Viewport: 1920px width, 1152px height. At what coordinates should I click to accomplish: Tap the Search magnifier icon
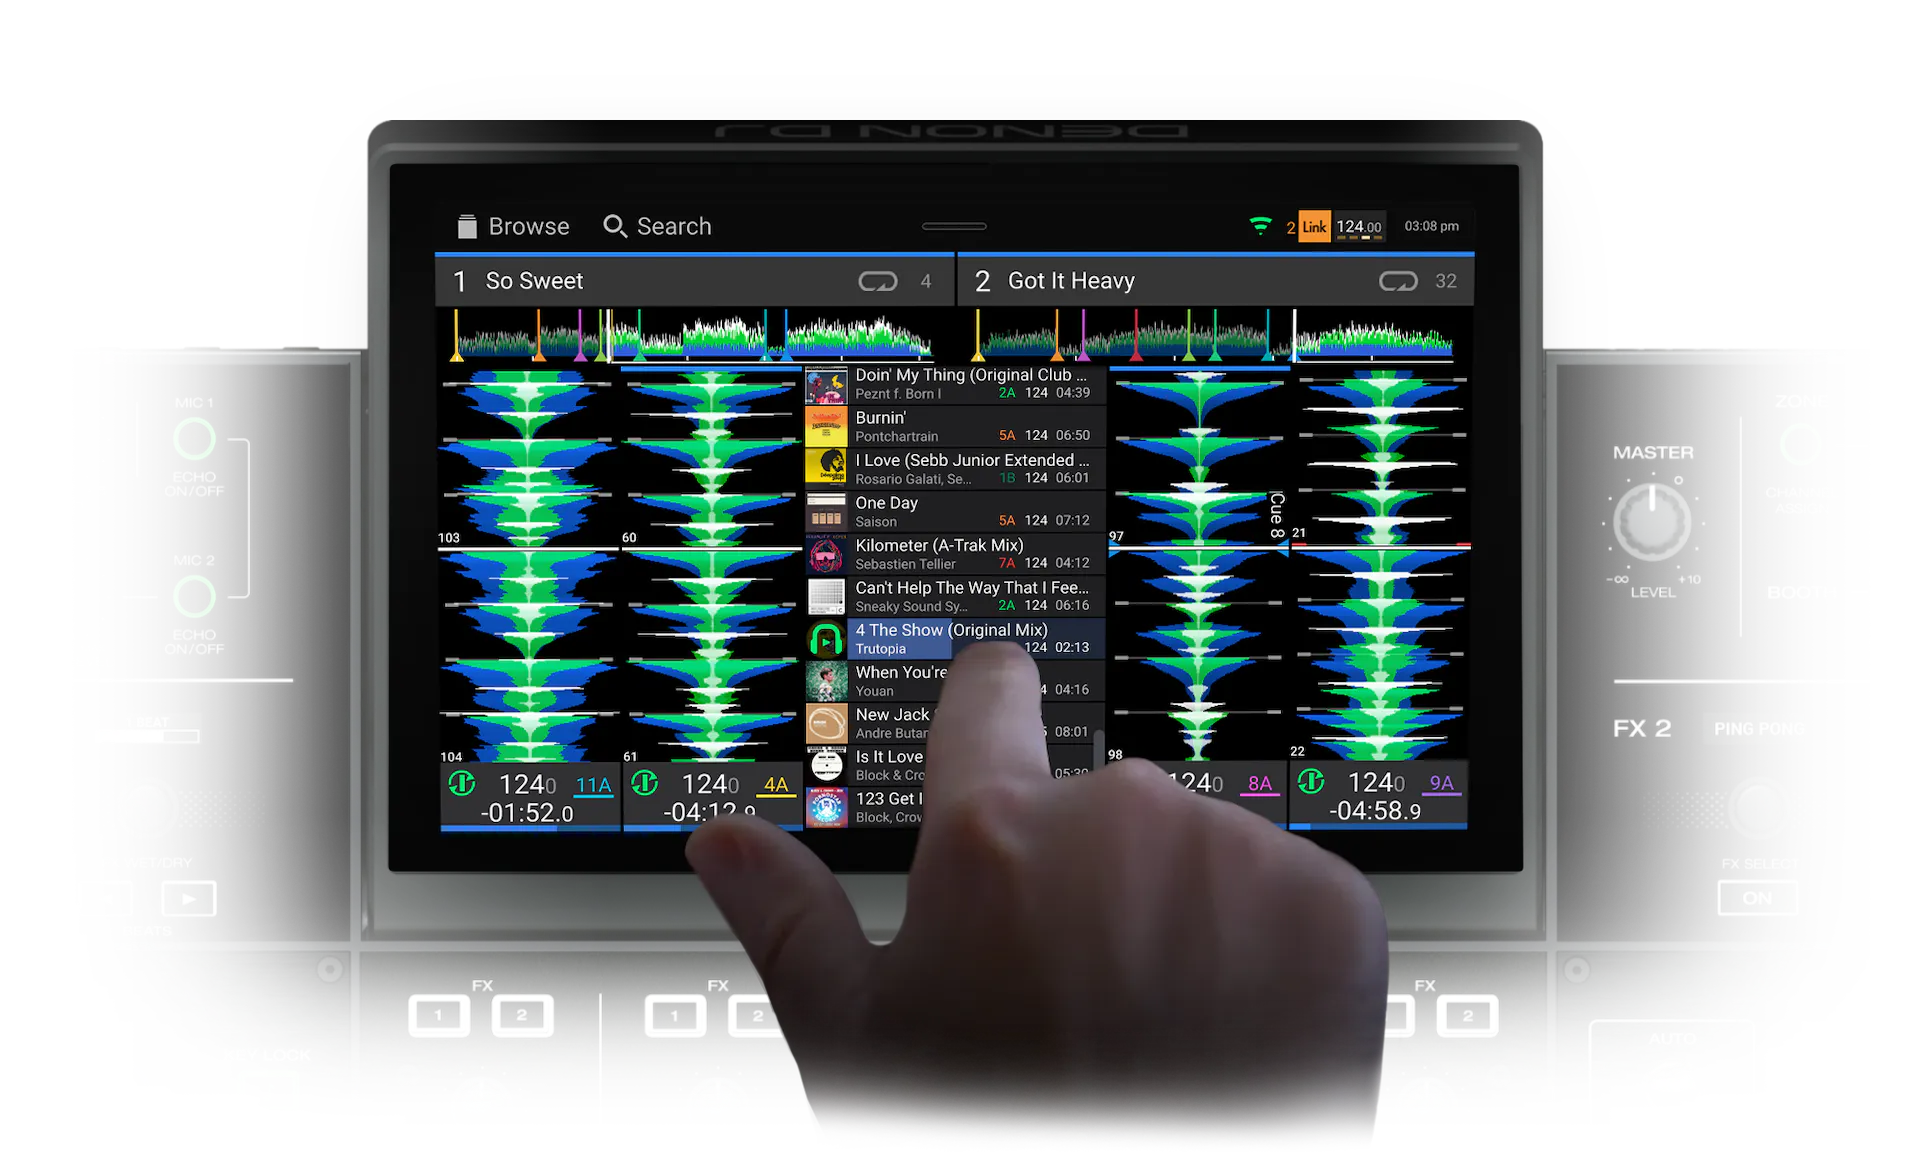[x=615, y=227]
